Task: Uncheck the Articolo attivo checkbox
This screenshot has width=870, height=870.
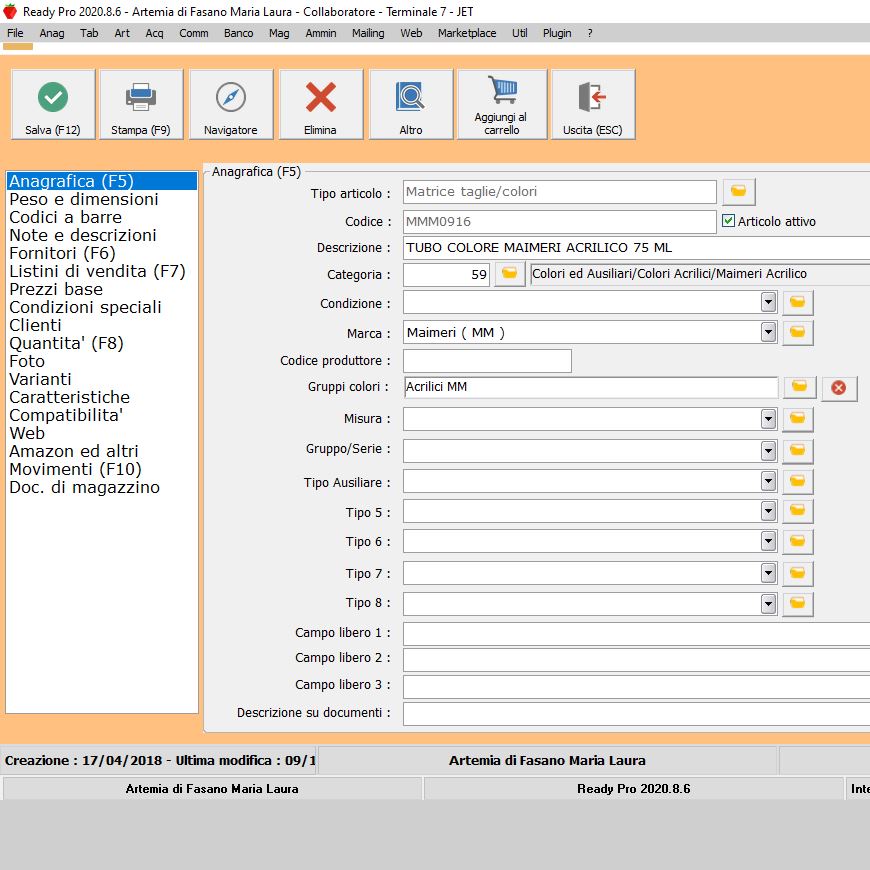Action: tap(728, 221)
